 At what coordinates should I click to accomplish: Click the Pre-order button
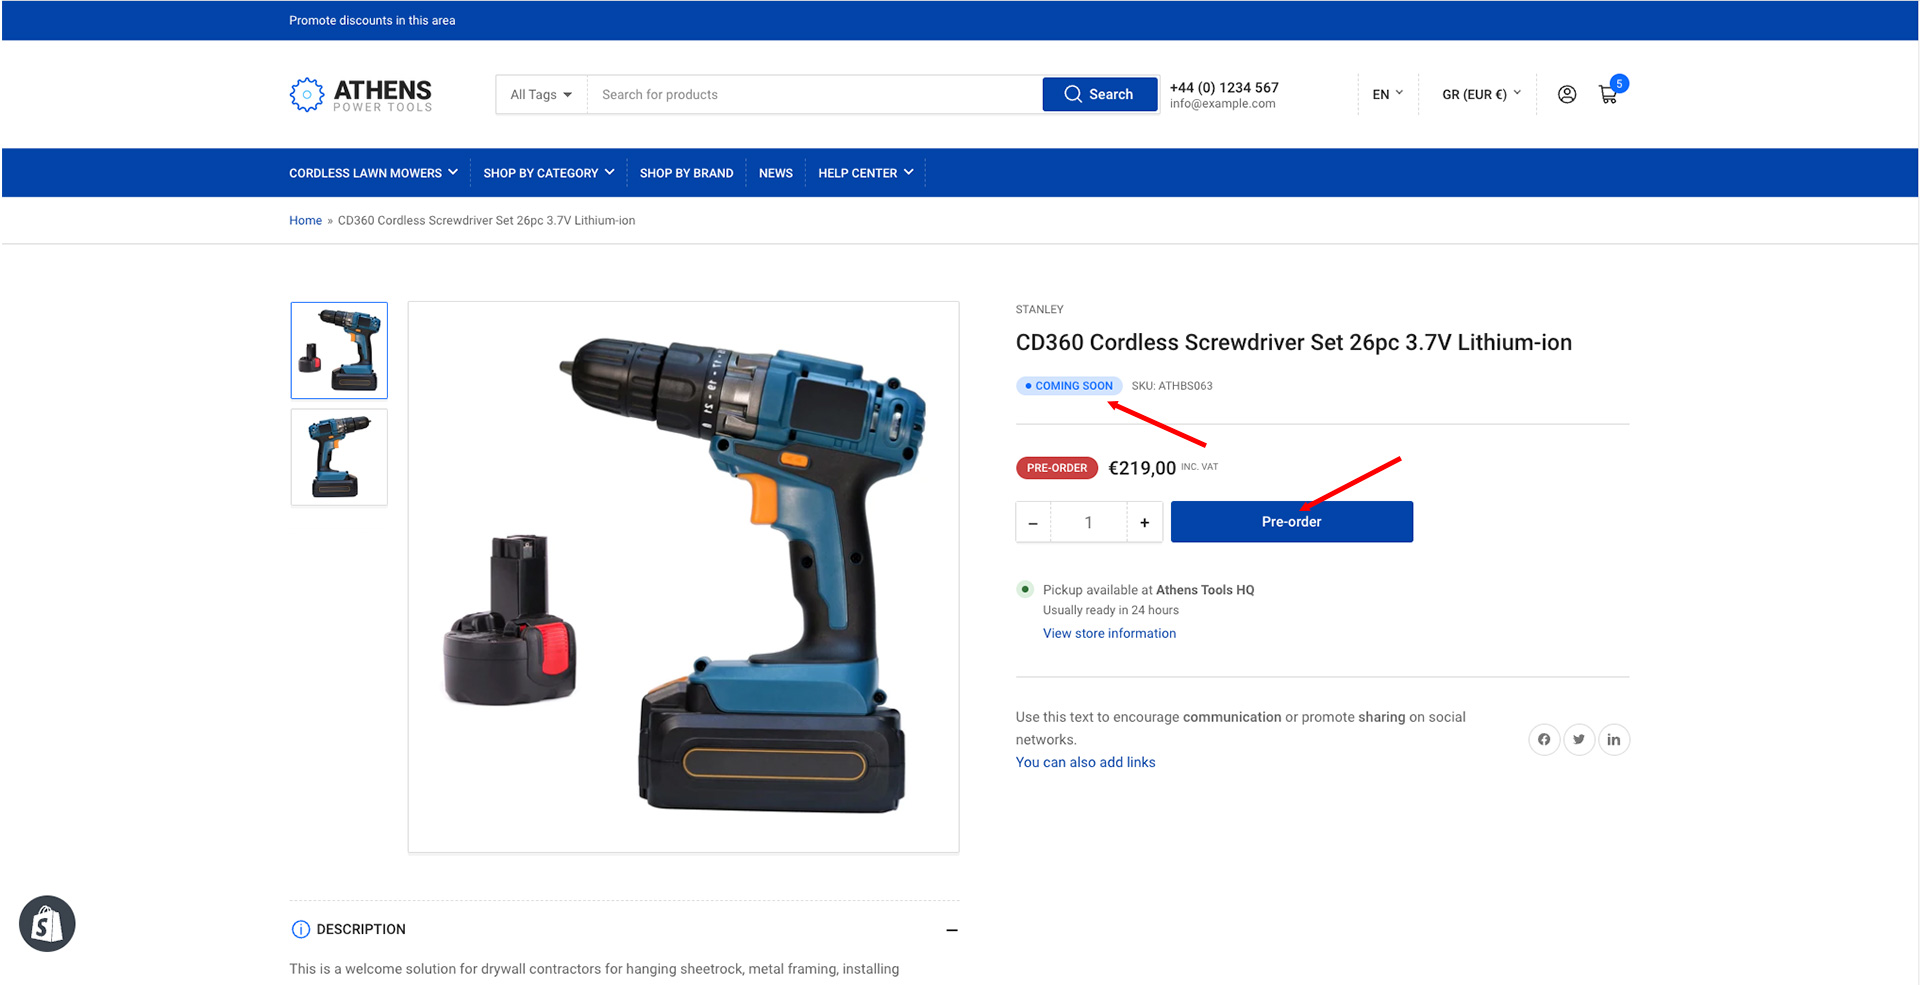pos(1291,521)
